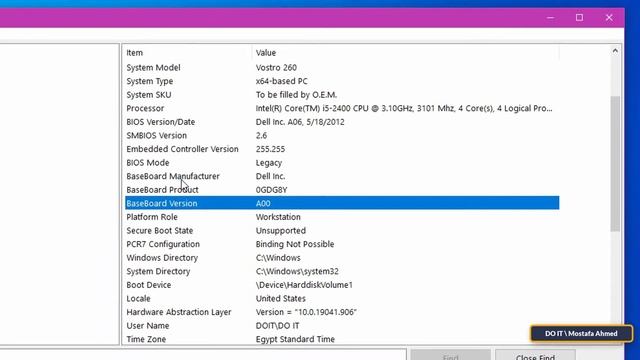Click the highlighted BaseBoard Version row

pos(342,203)
